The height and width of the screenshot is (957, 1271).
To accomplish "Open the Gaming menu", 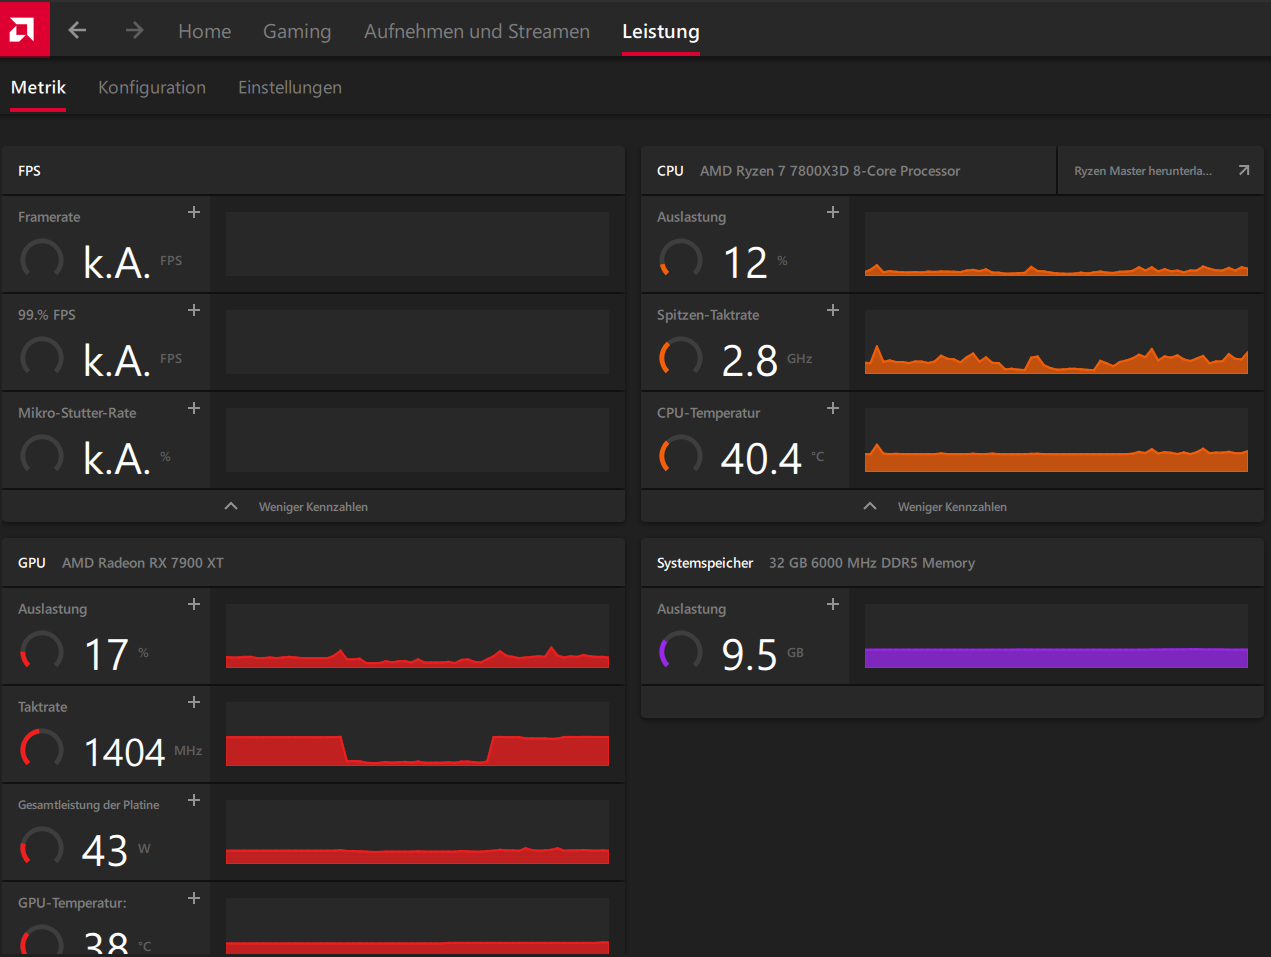I will tap(297, 31).
